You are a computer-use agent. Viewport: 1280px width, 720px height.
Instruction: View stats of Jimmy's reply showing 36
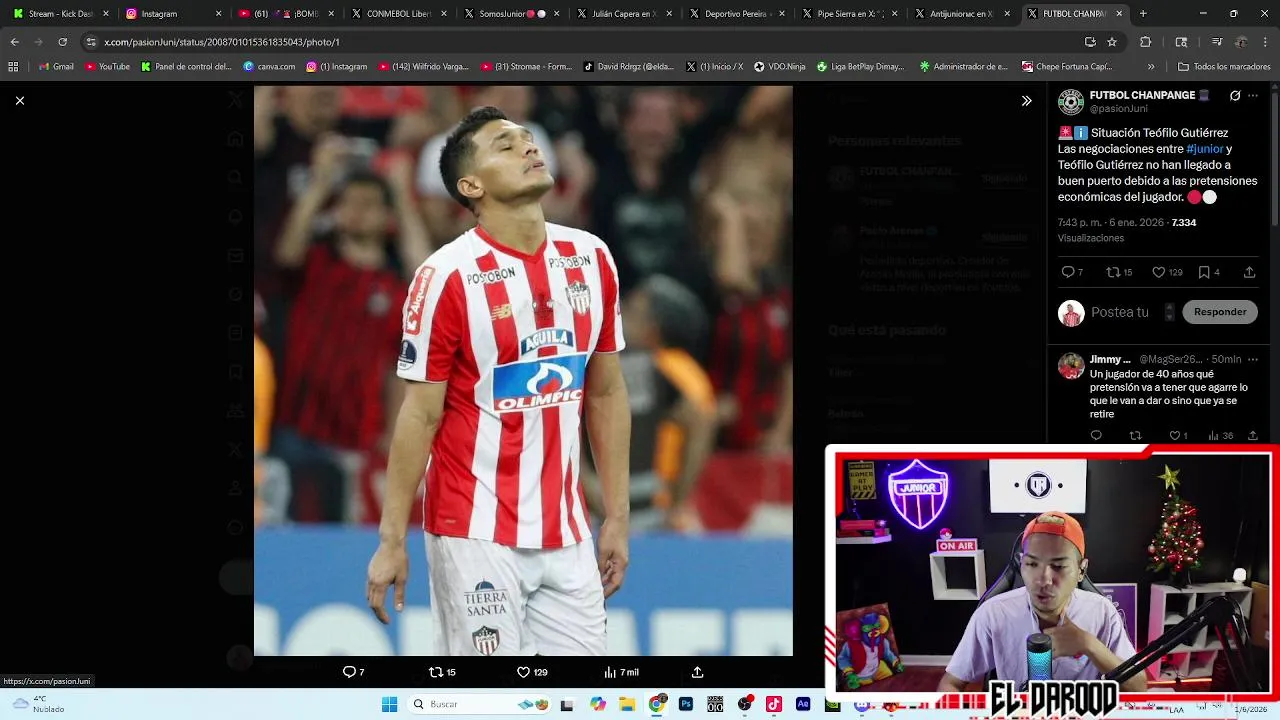(x=1220, y=436)
